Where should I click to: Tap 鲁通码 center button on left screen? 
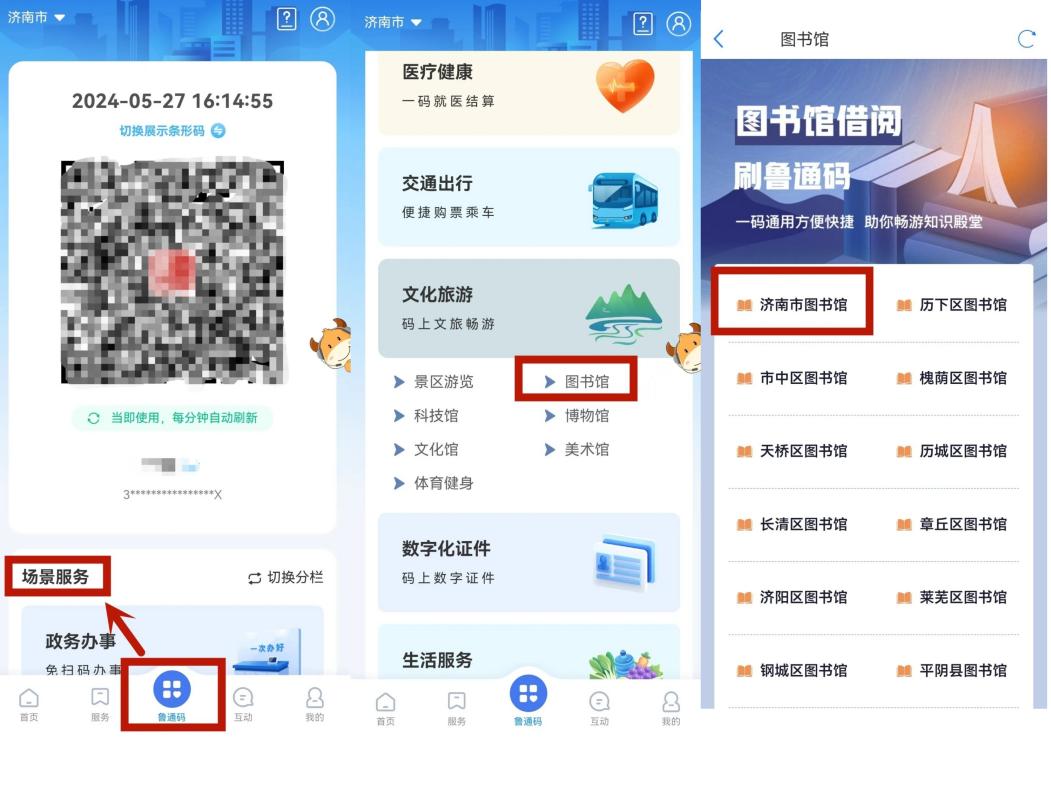tap(172, 696)
